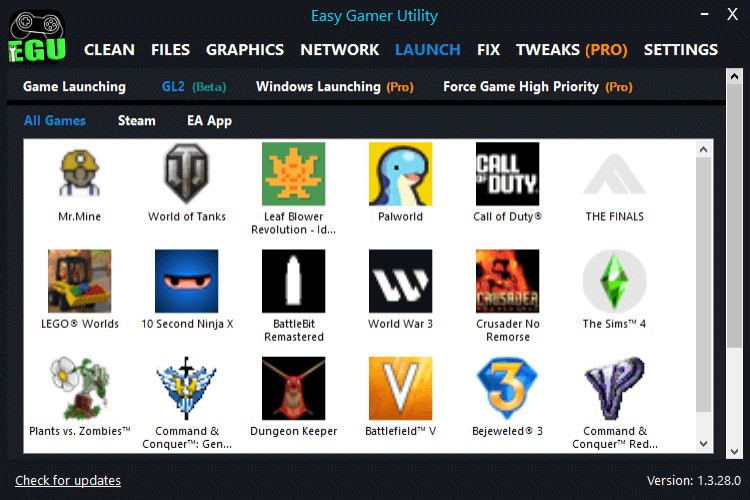Image resolution: width=750 pixels, height=500 pixels.
Task: Click the Version 1.3.28.0 text
Action: pyautogui.click(x=694, y=480)
